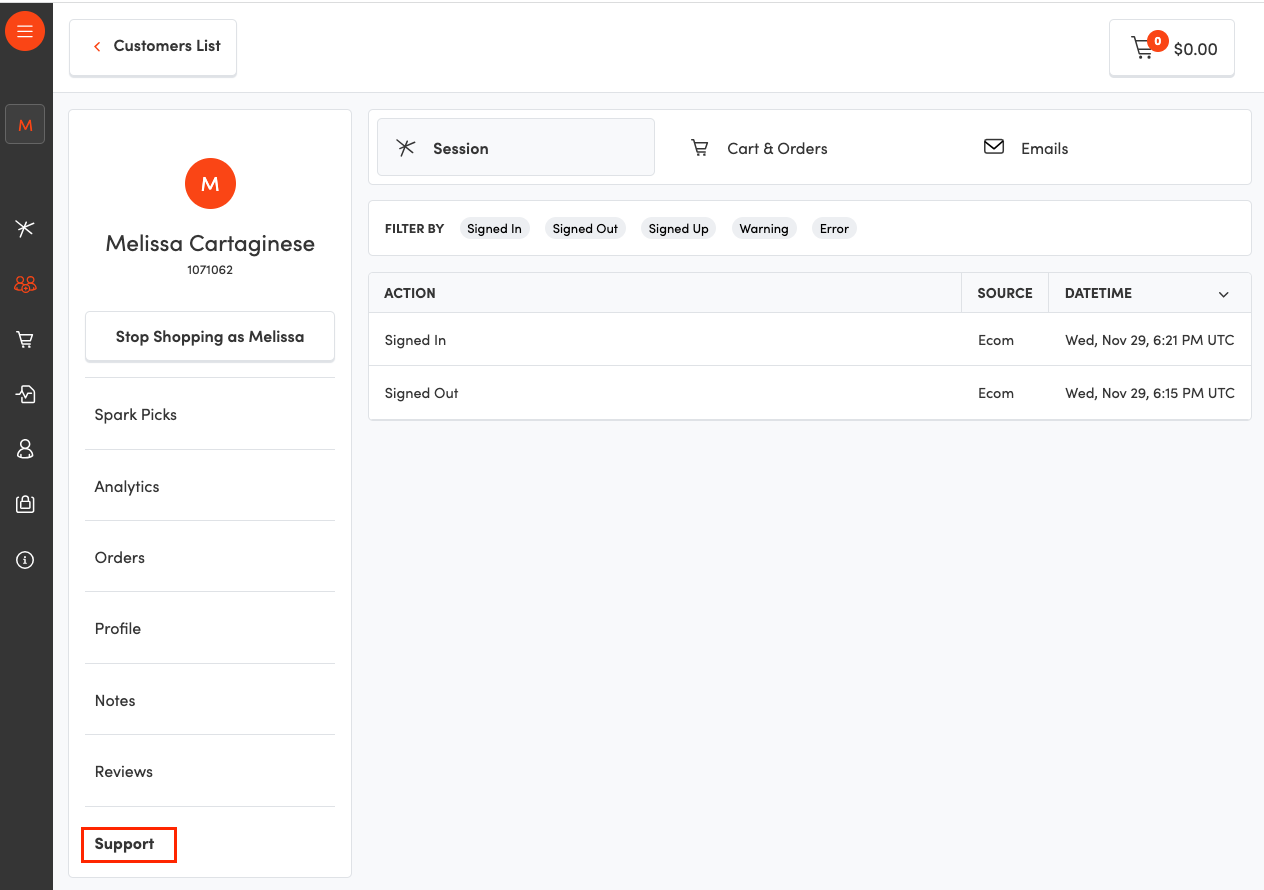This screenshot has width=1264, height=890.
Task: Go back to Customers List
Action: pos(153,47)
